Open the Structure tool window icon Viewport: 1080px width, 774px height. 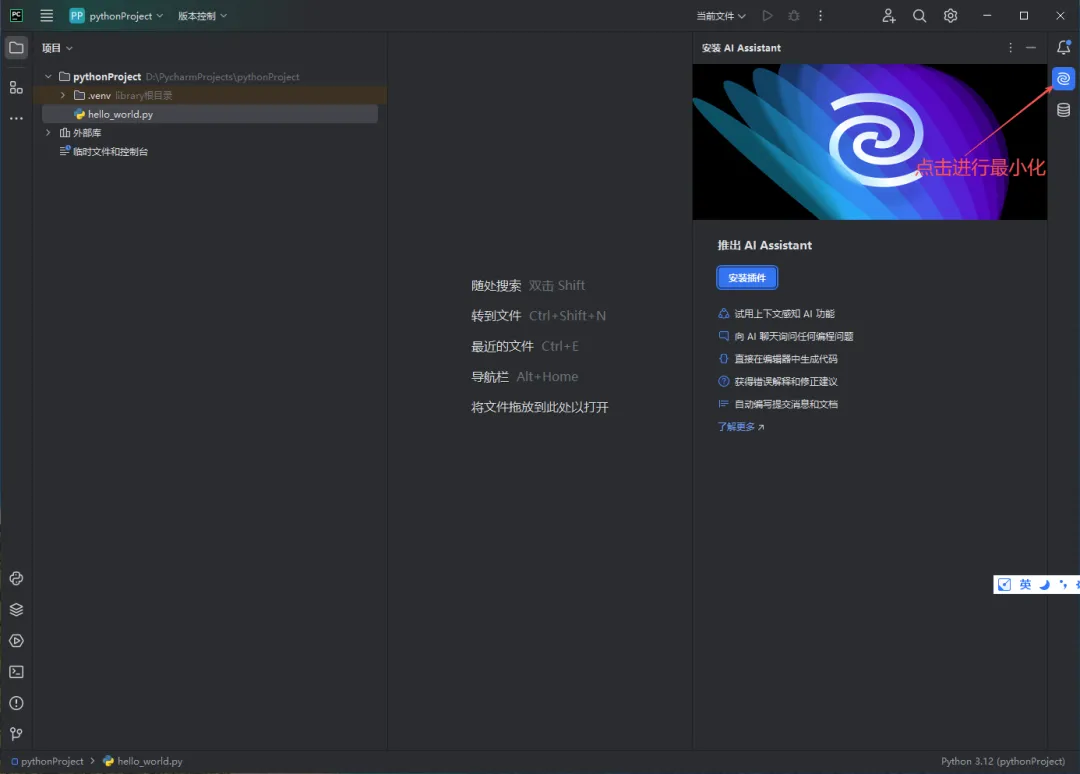click(x=17, y=87)
